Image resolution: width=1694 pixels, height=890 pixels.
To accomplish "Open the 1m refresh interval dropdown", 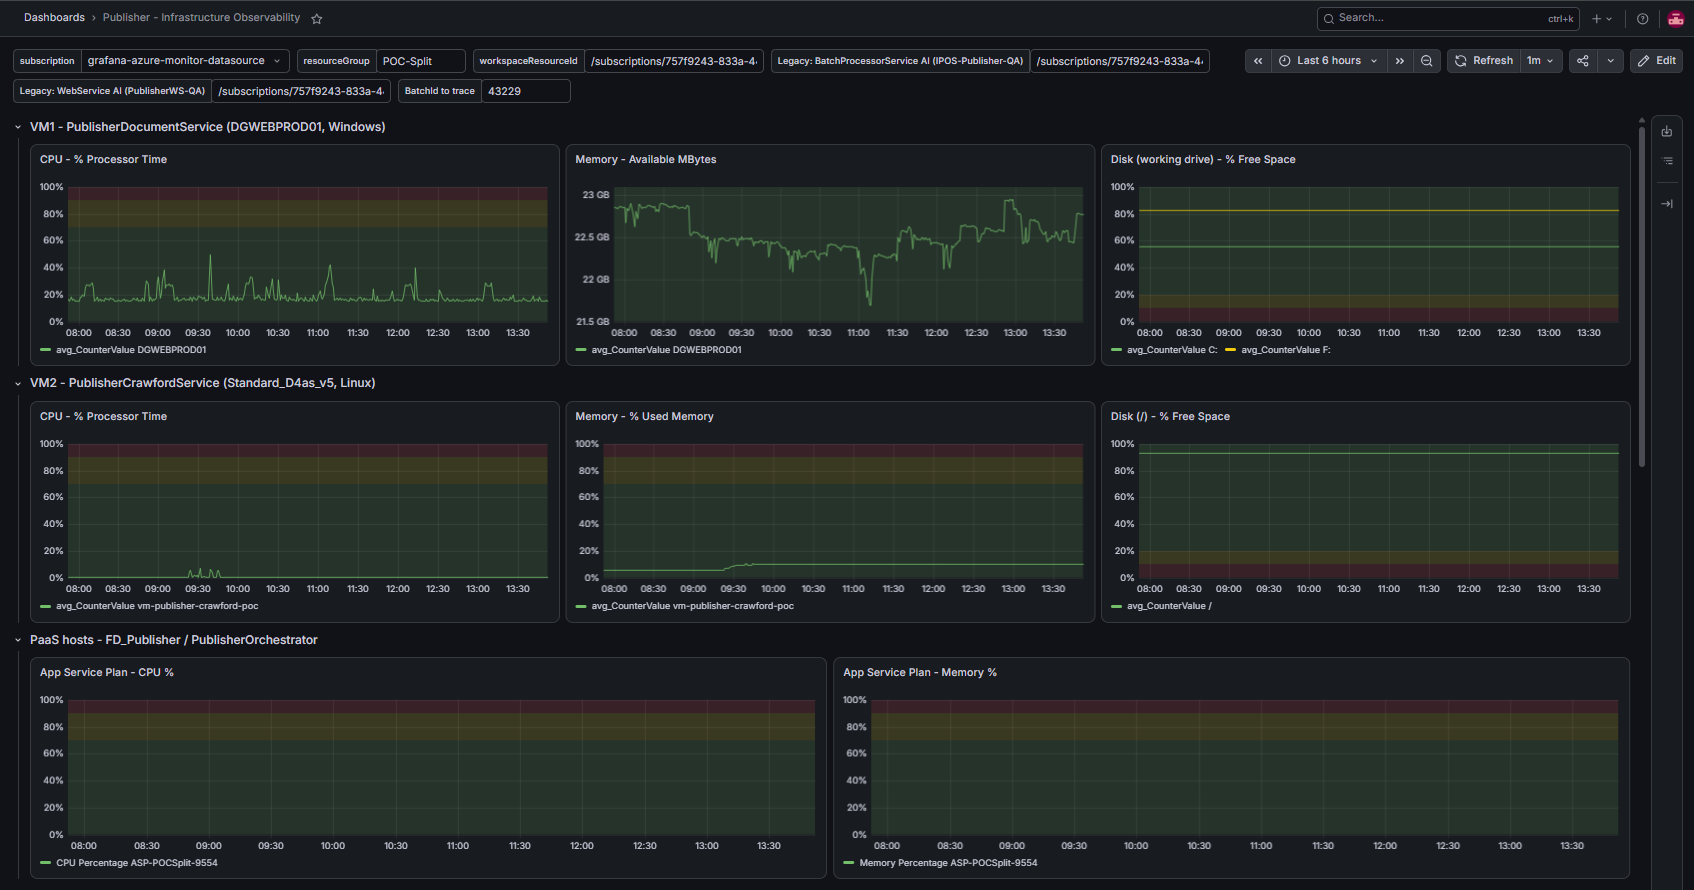I will [1541, 61].
